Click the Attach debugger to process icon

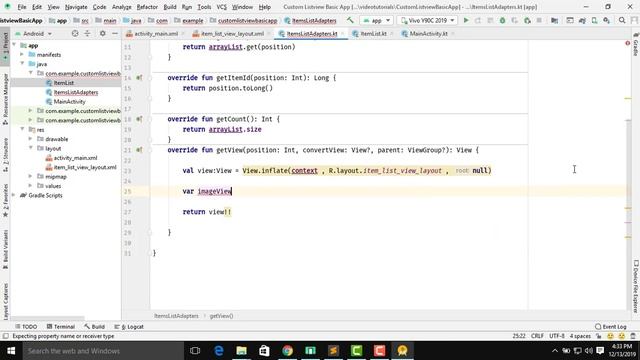point(527,20)
